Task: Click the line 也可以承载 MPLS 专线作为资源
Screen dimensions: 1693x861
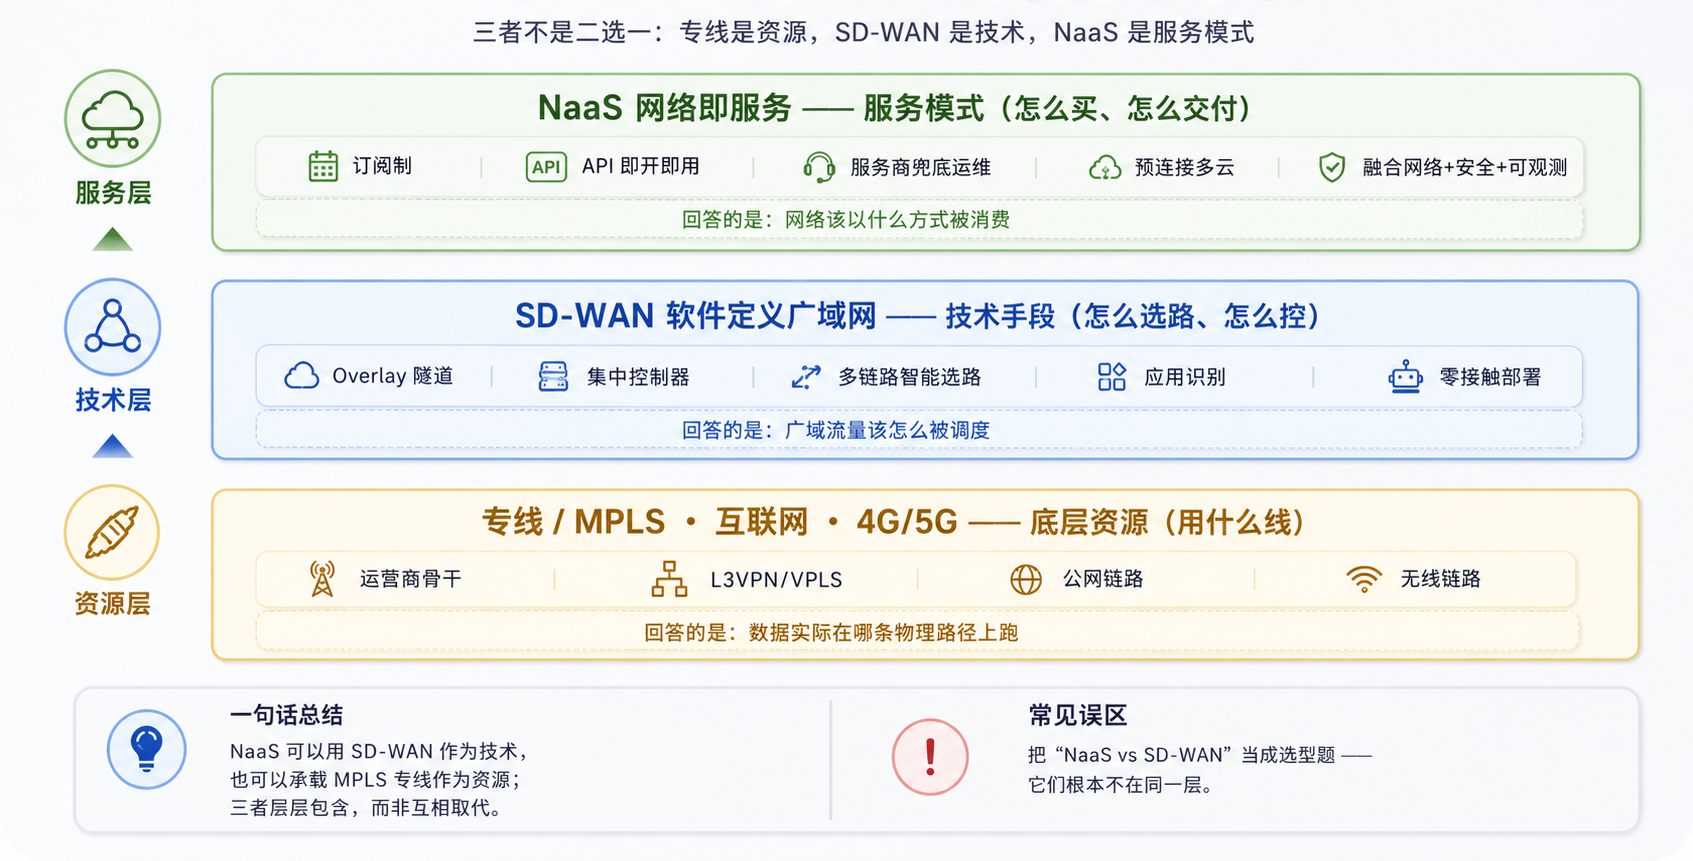Action: [375, 779]
